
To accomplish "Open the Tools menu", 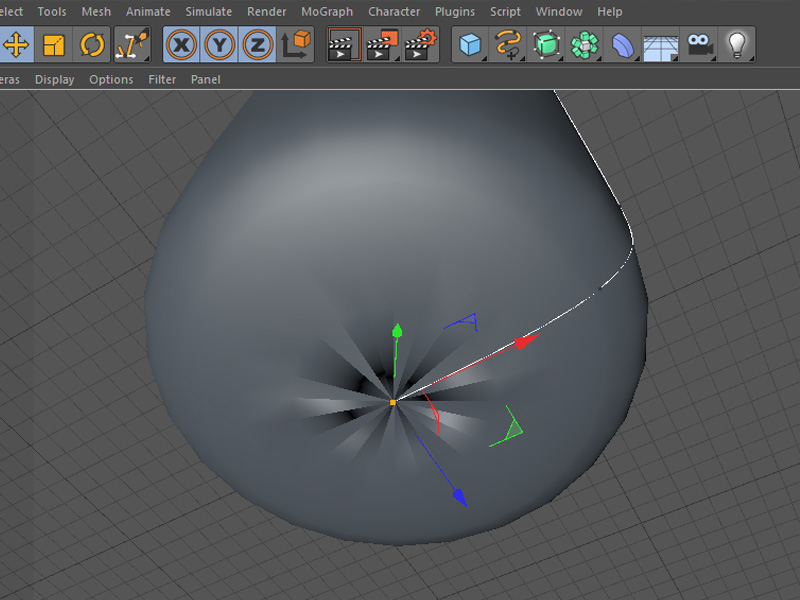I will [52, 11].
